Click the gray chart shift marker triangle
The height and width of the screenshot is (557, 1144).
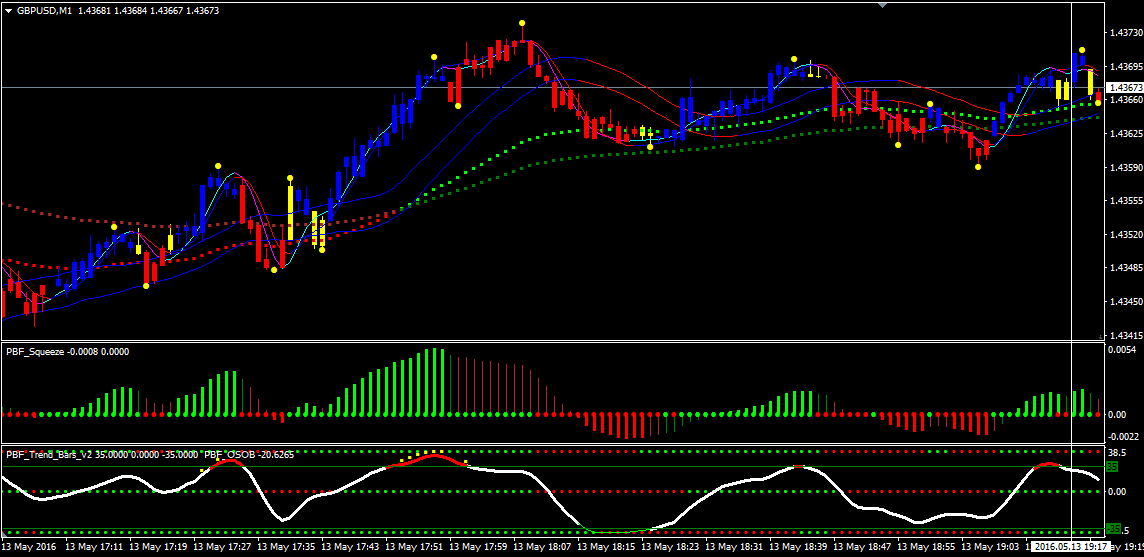coord(882,5)
